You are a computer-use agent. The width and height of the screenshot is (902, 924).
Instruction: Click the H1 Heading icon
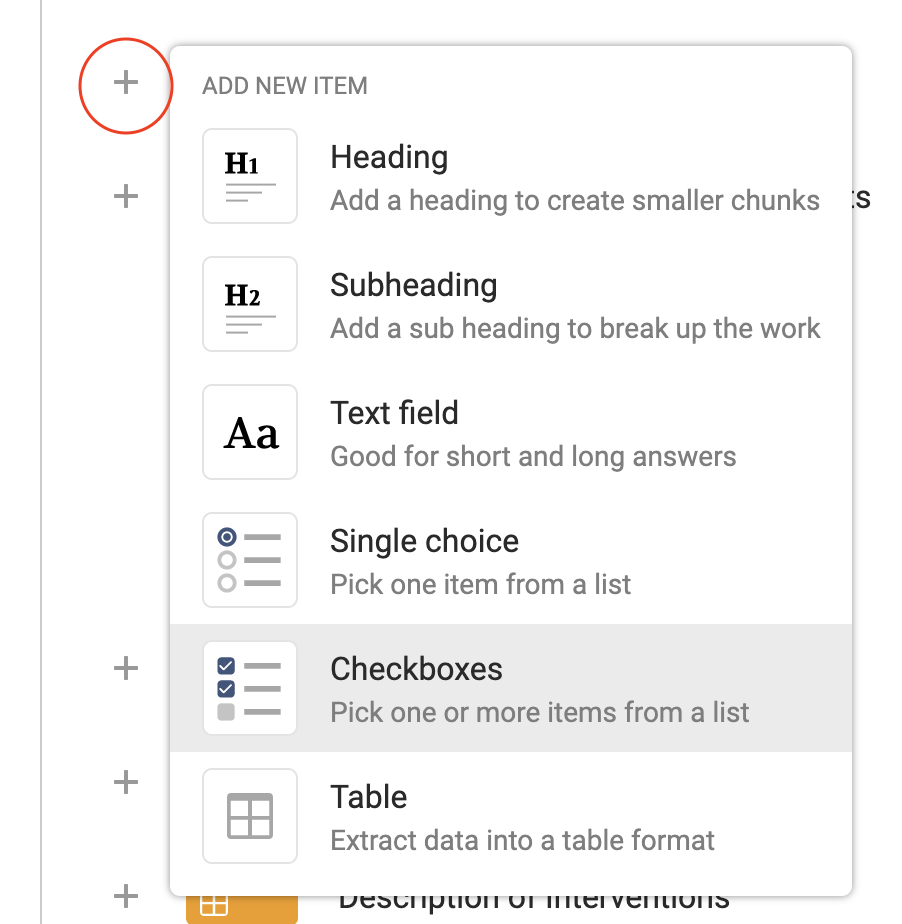(x=250, y=176)
